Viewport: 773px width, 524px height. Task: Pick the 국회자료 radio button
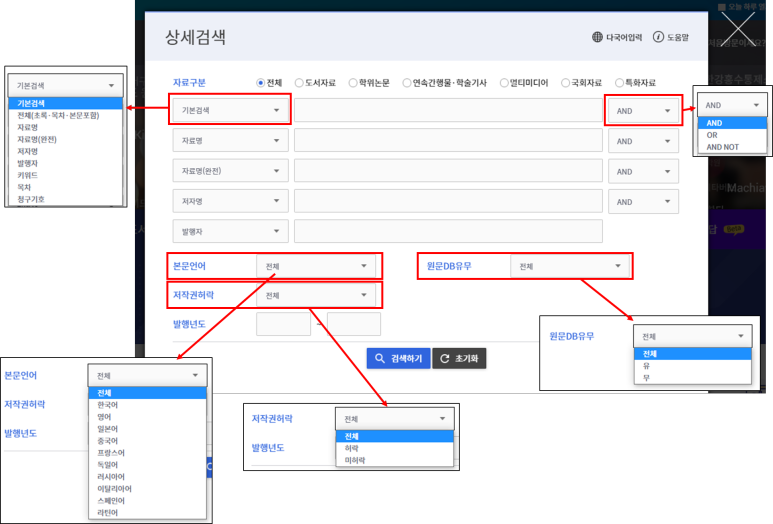pyautogui.click(x=565, y=83)
